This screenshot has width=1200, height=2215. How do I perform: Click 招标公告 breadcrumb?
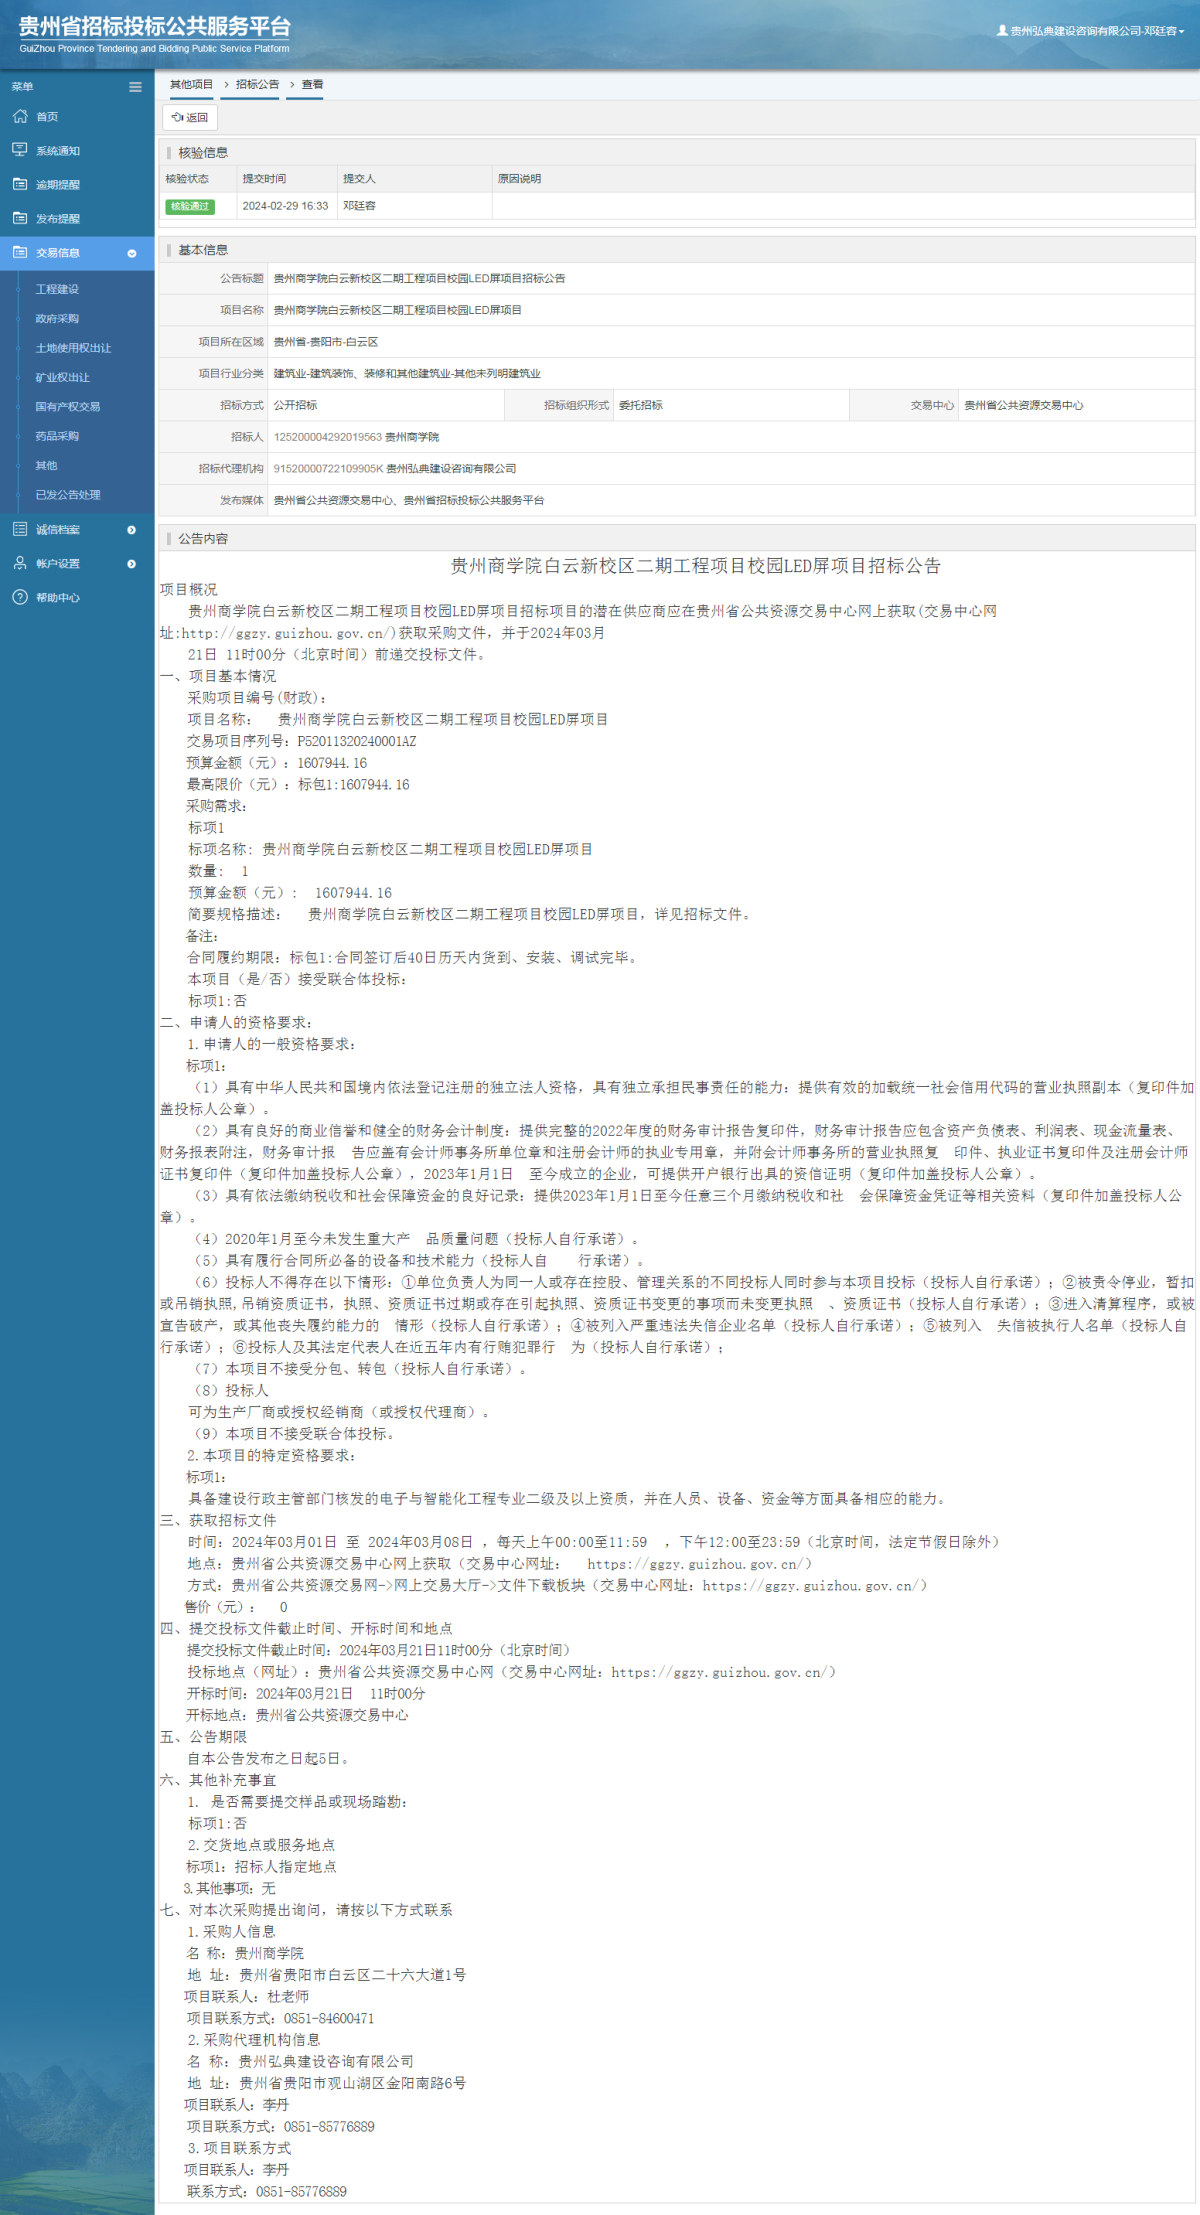click(x=257, y=85)
